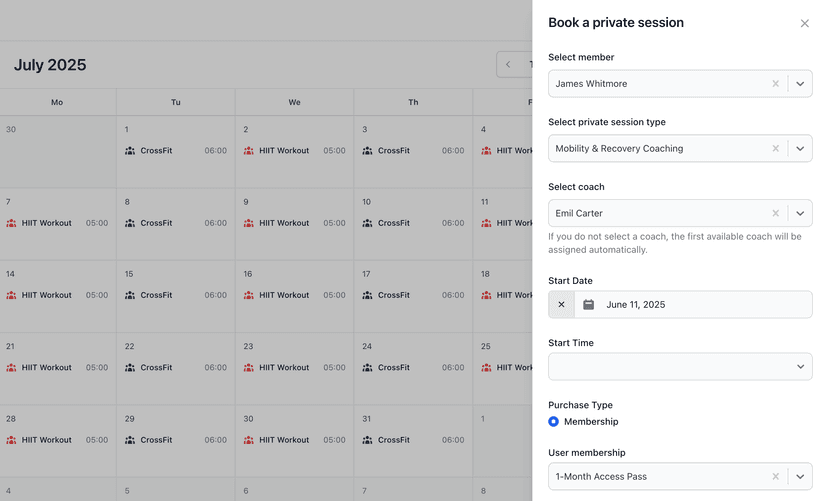Click the group icon of July 22 CrossFit
This screenshot has width=828, height=501.
[x=130, y=368]
